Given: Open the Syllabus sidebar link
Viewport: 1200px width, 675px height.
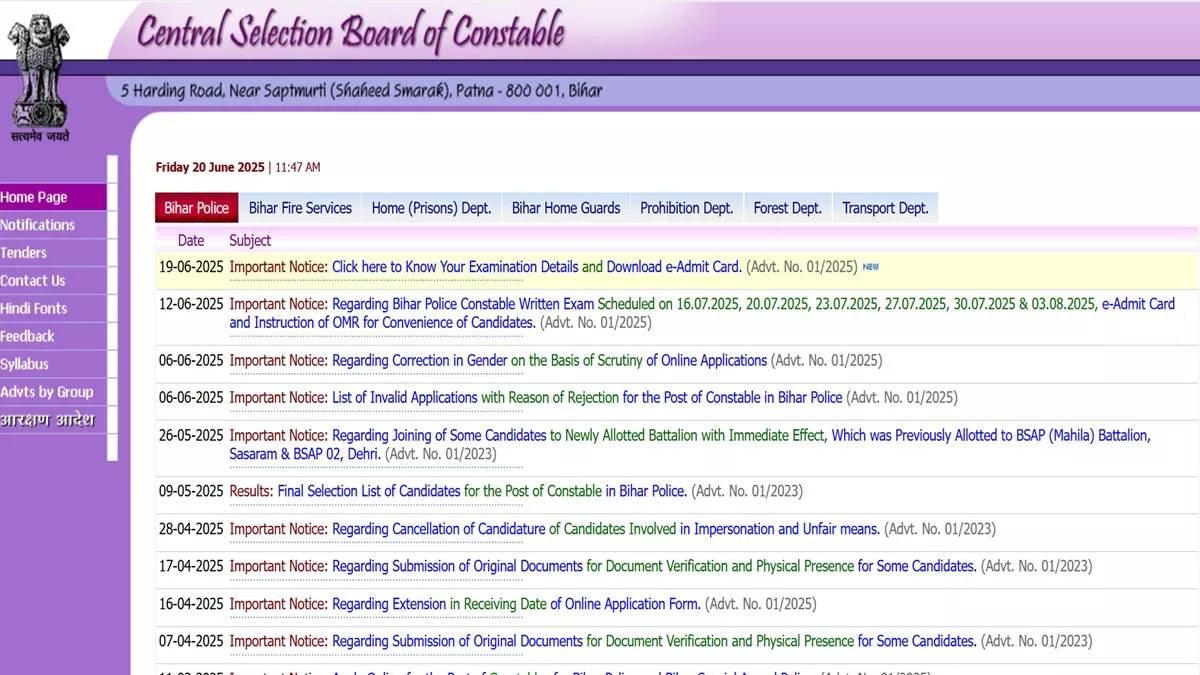Looking at the screenshot, I should point(53,364).
